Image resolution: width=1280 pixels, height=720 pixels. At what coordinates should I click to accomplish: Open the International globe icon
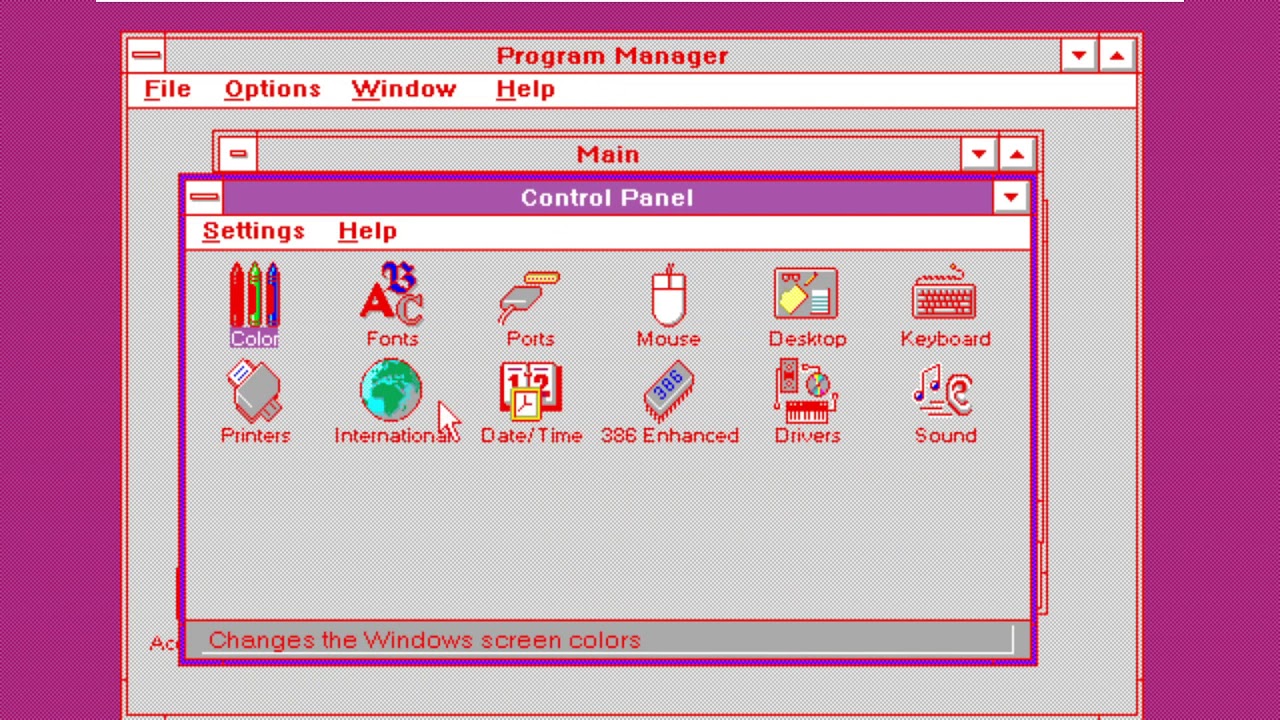(392, 403)
